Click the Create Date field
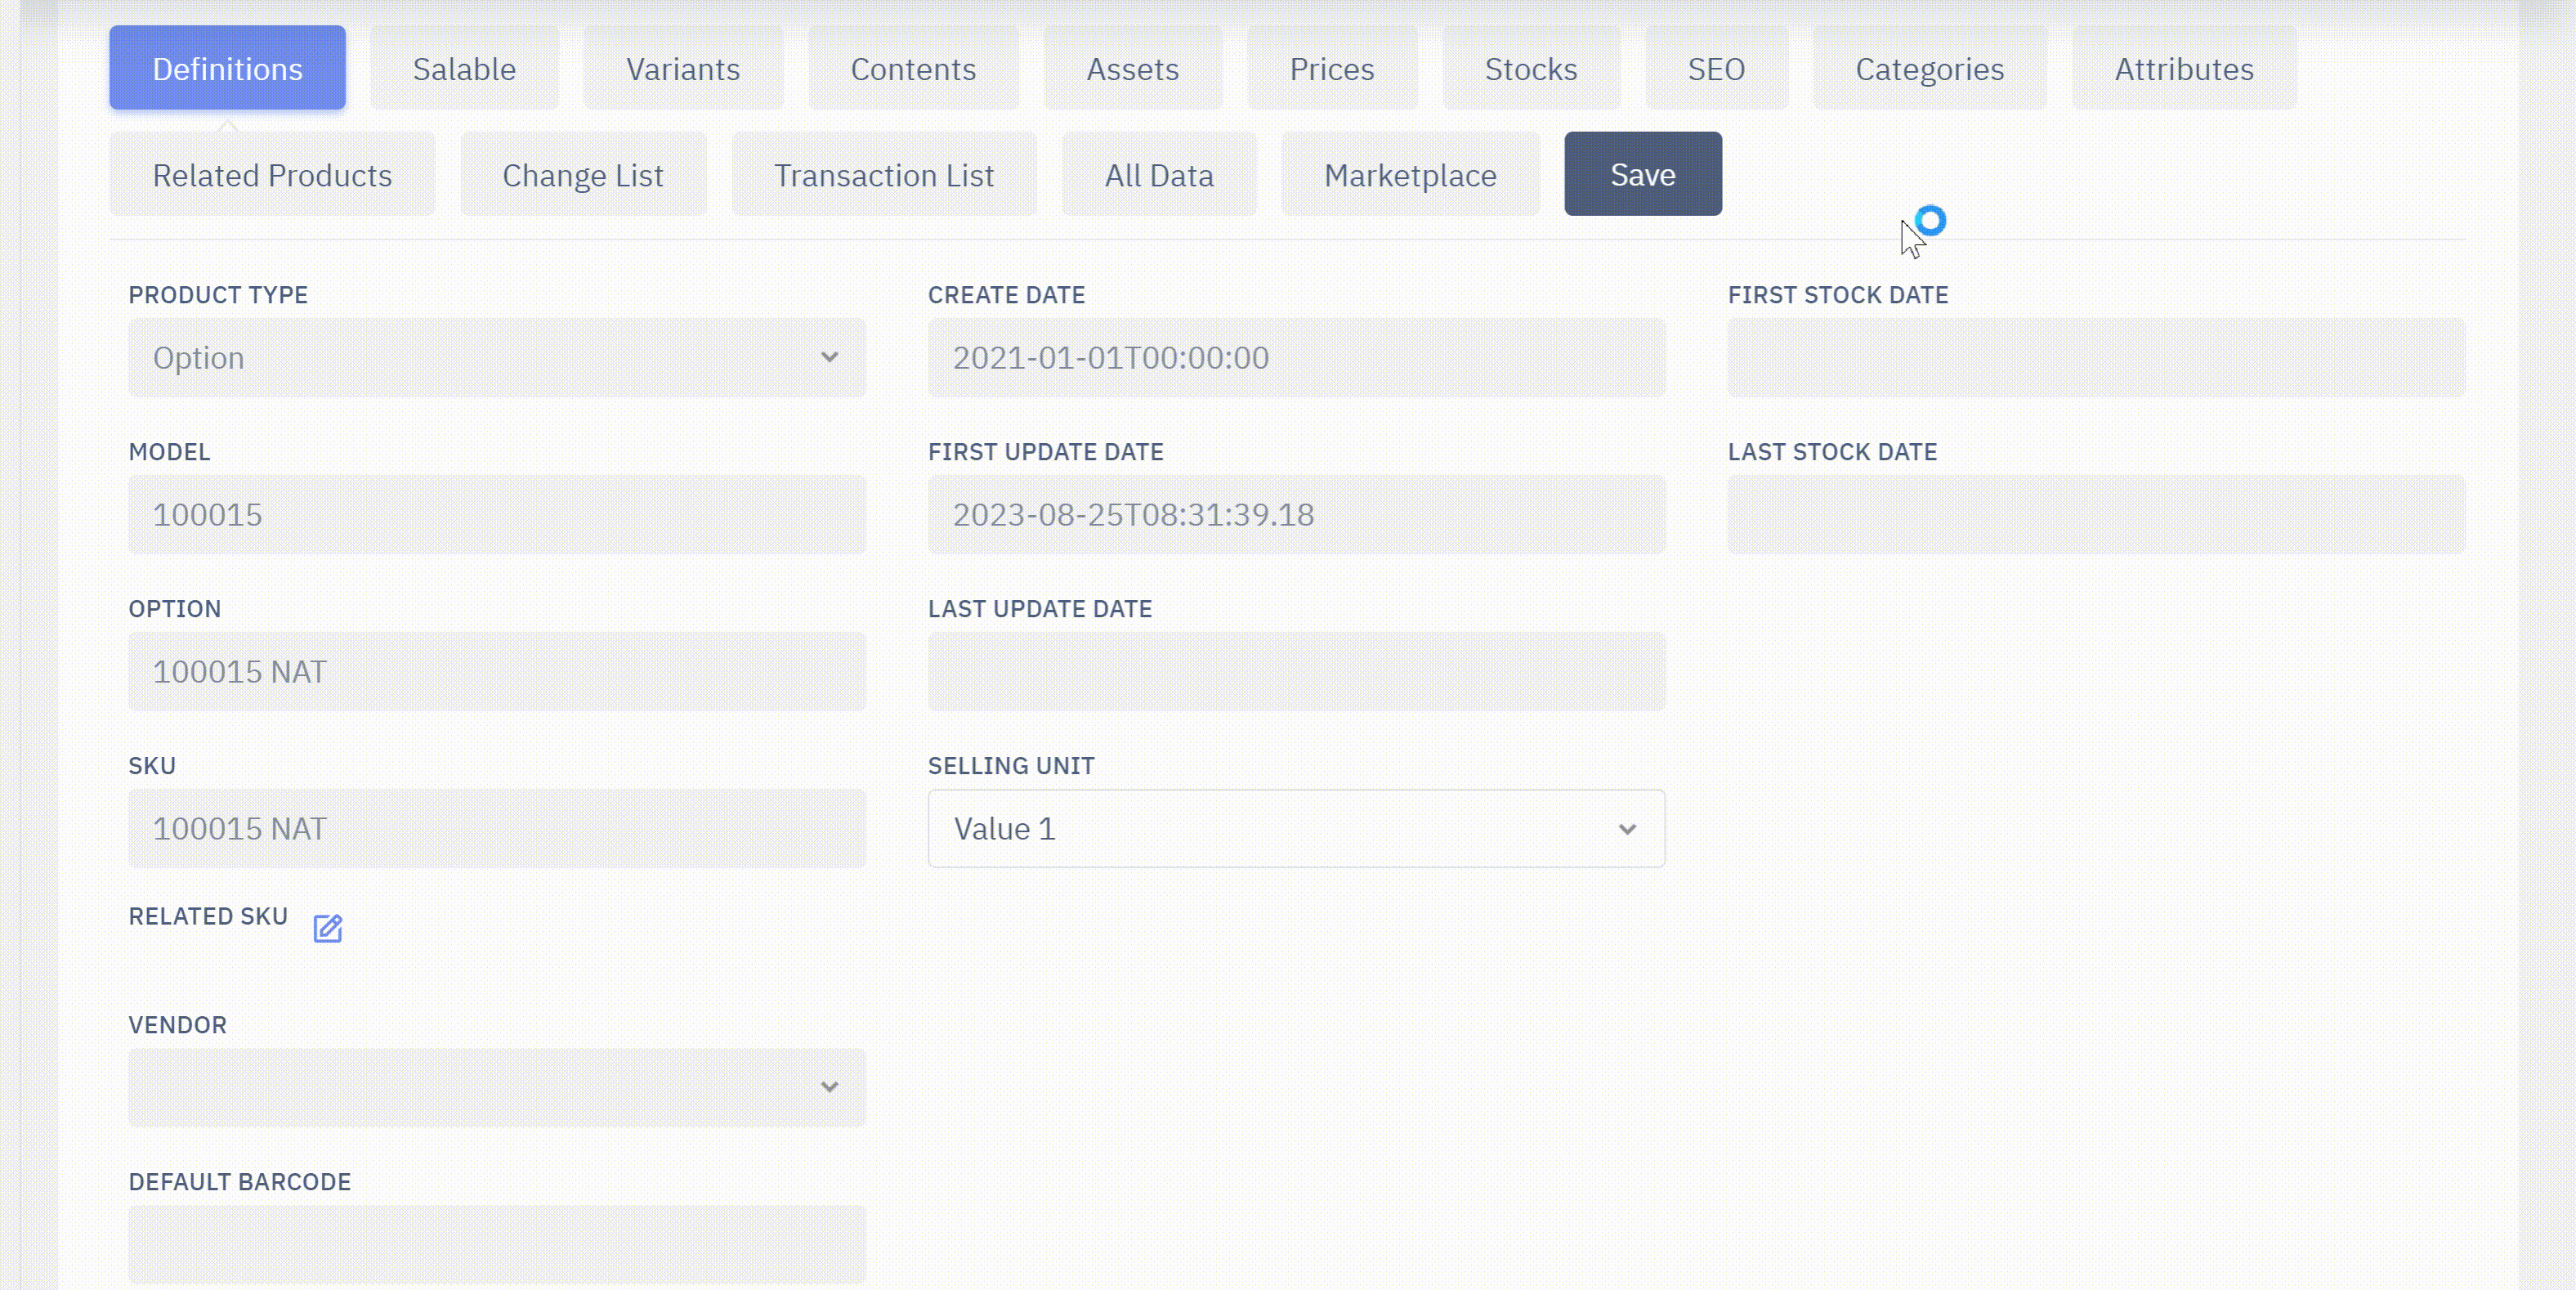This screenshot has width=2576, height=1290. click(1296, 357)
